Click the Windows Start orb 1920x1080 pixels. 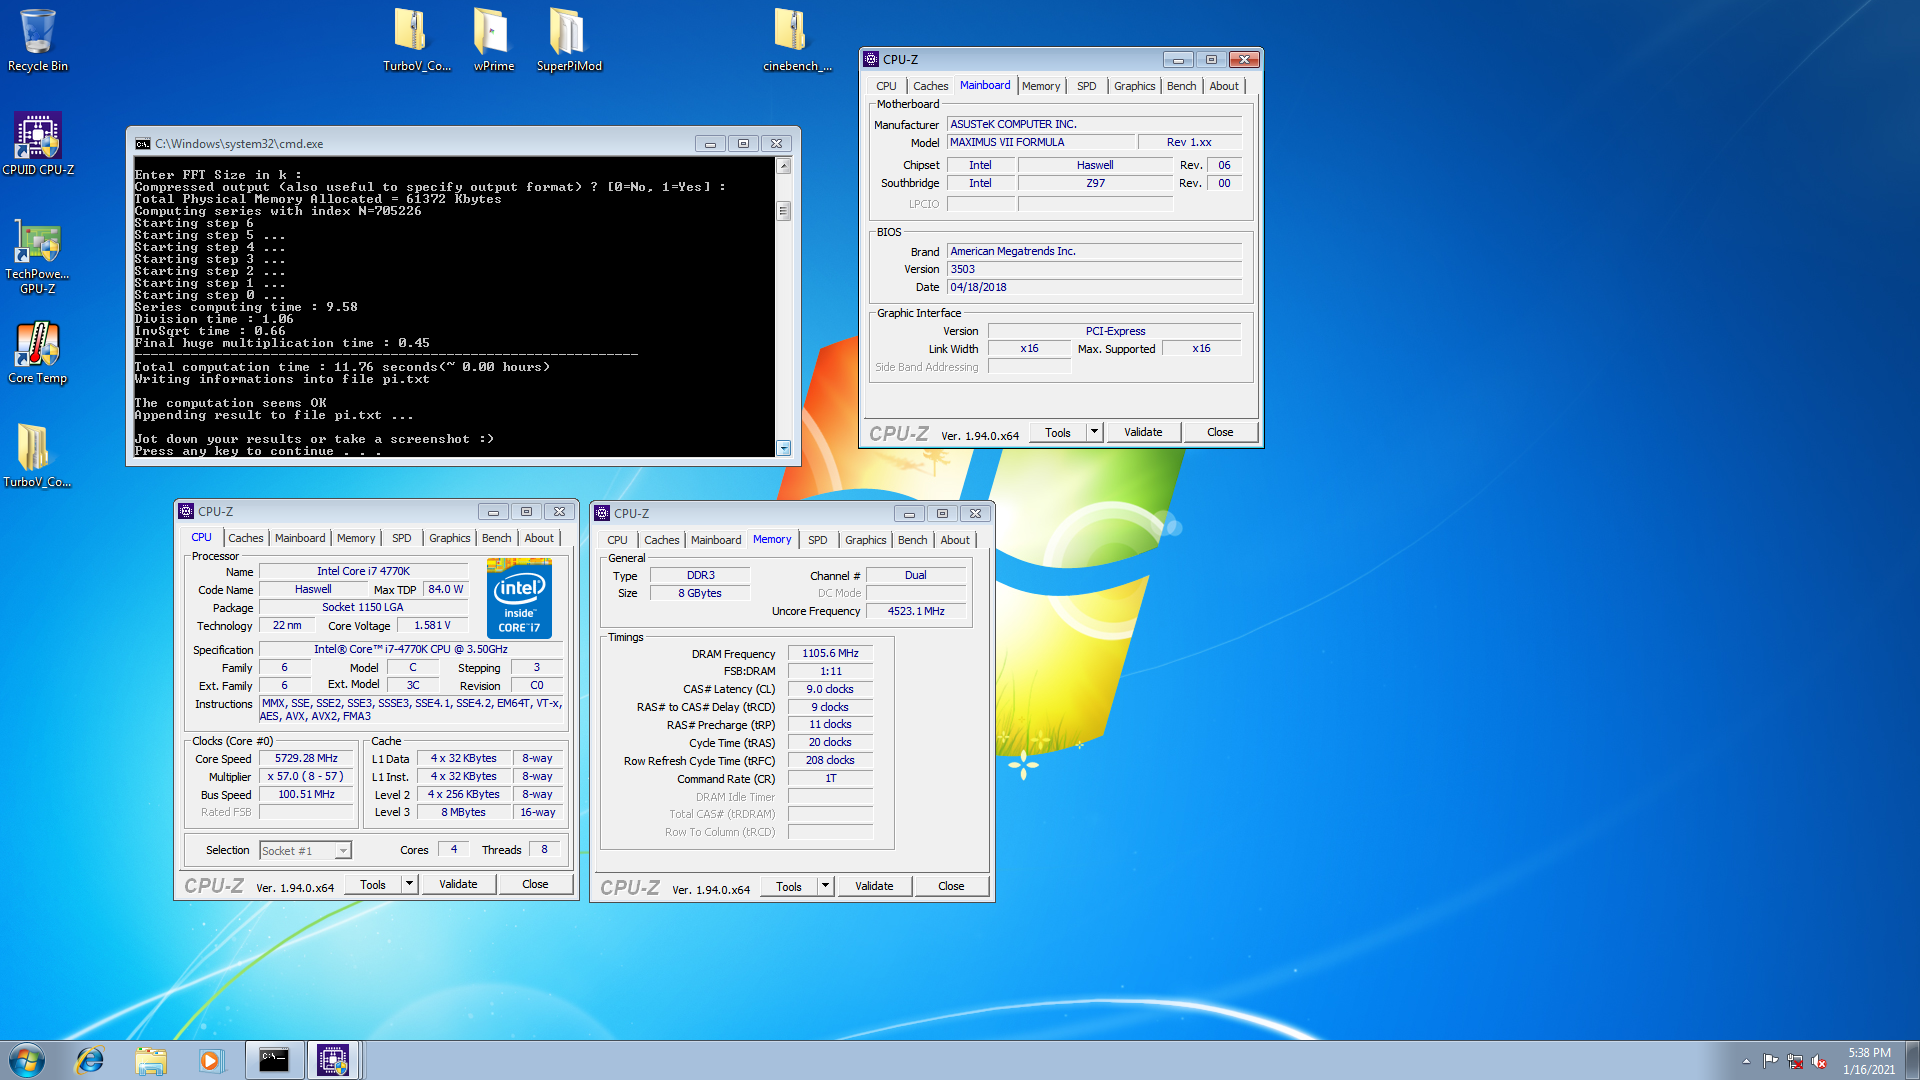pyautogui.click(x=27, y=1060)
